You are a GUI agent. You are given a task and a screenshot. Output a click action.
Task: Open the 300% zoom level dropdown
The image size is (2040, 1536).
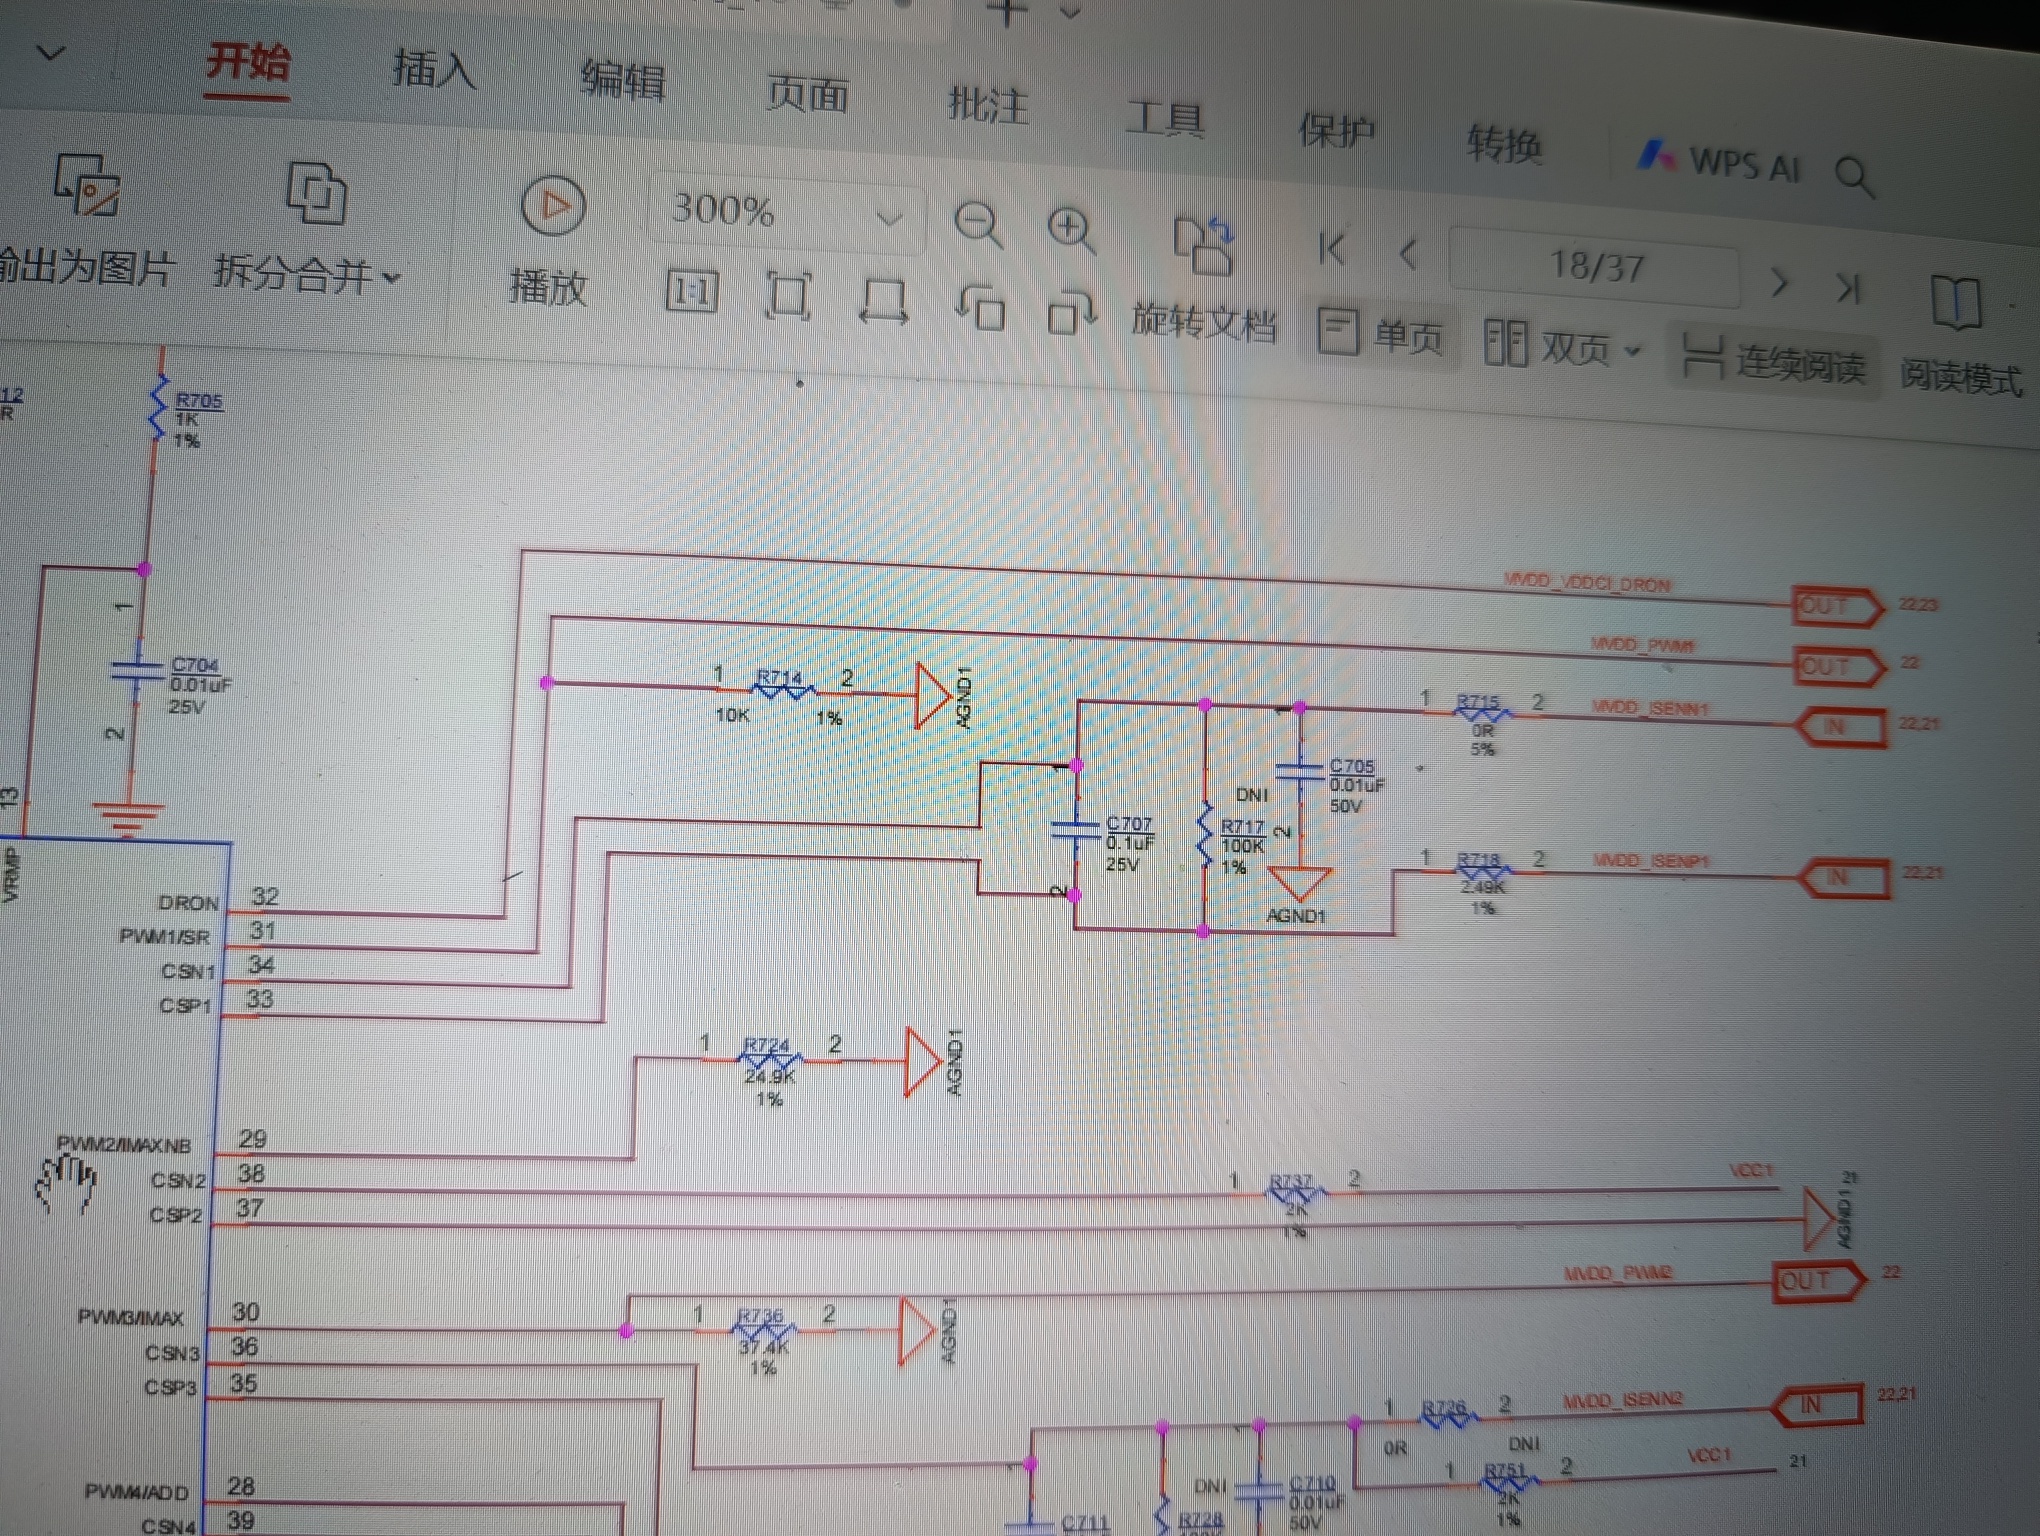[888, 218]
